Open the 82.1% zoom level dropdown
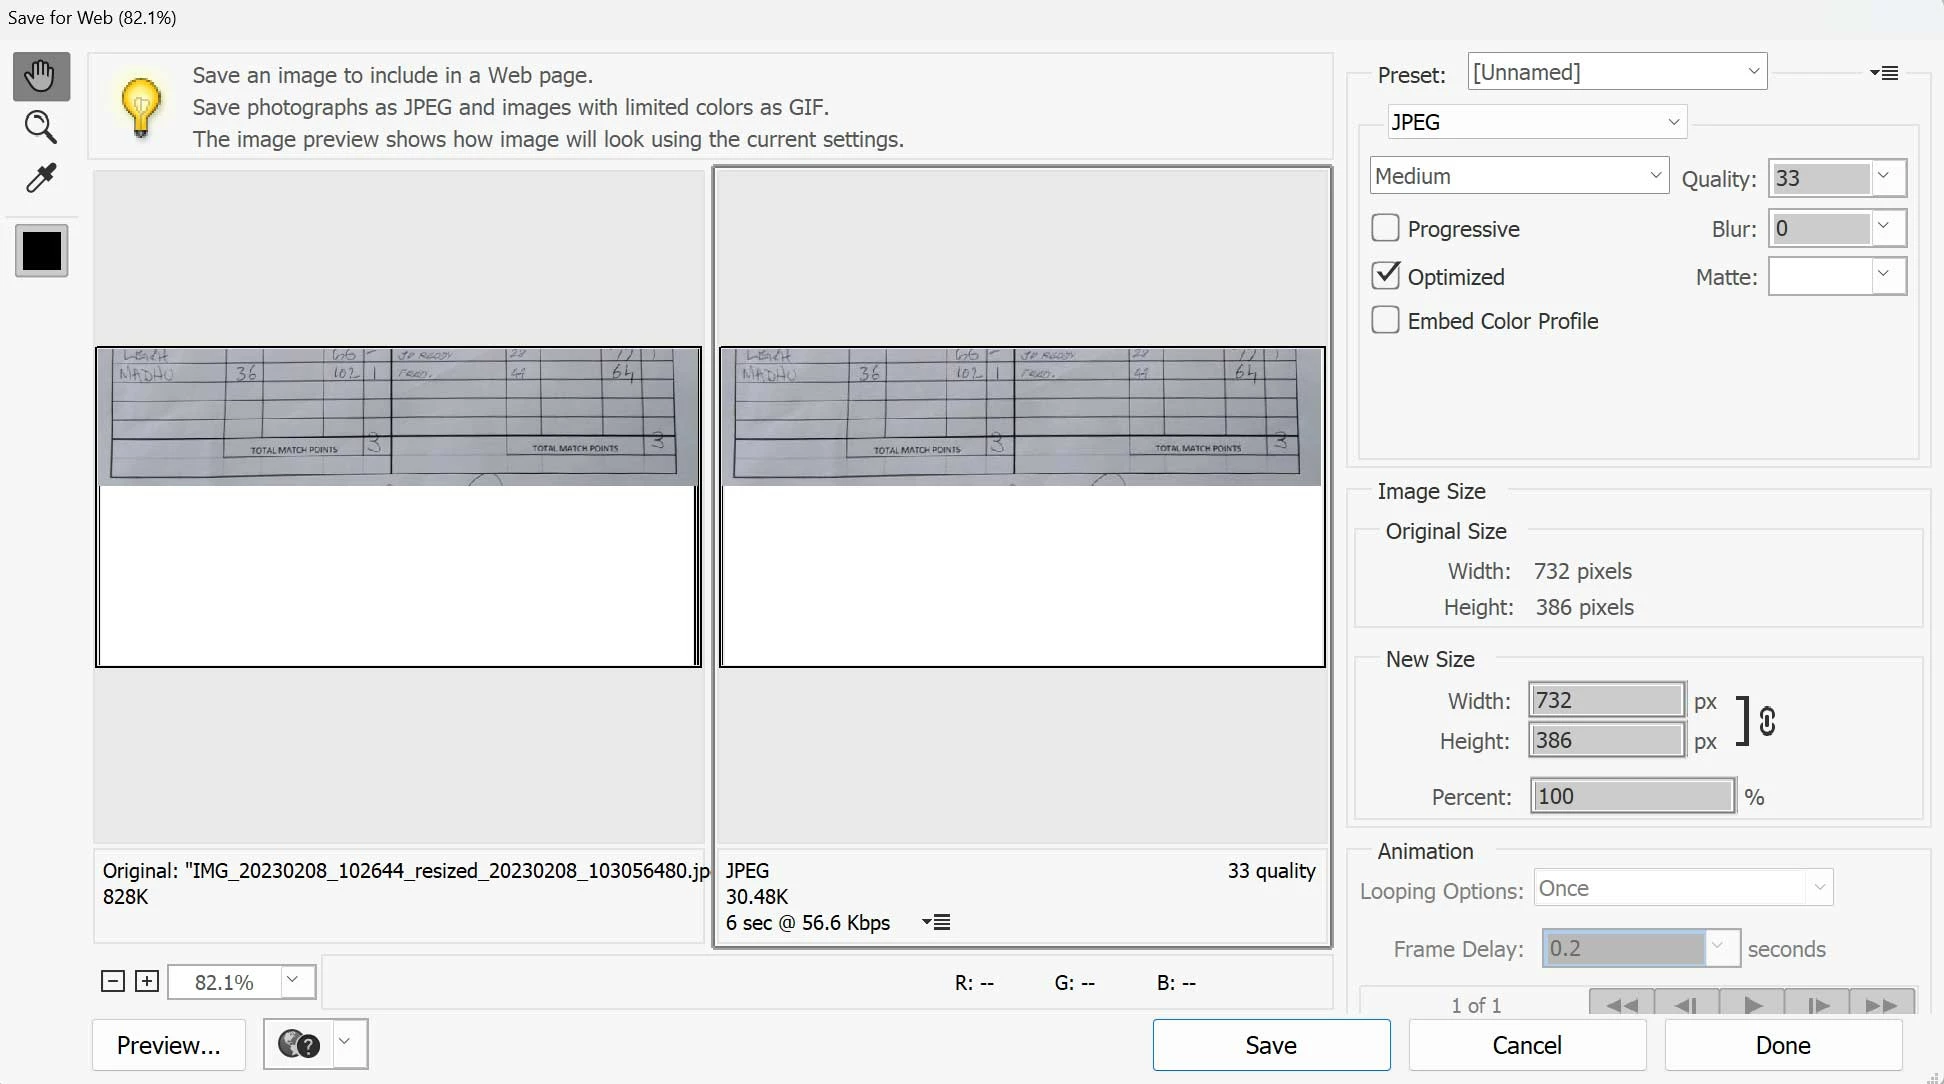 coord(292,981)
